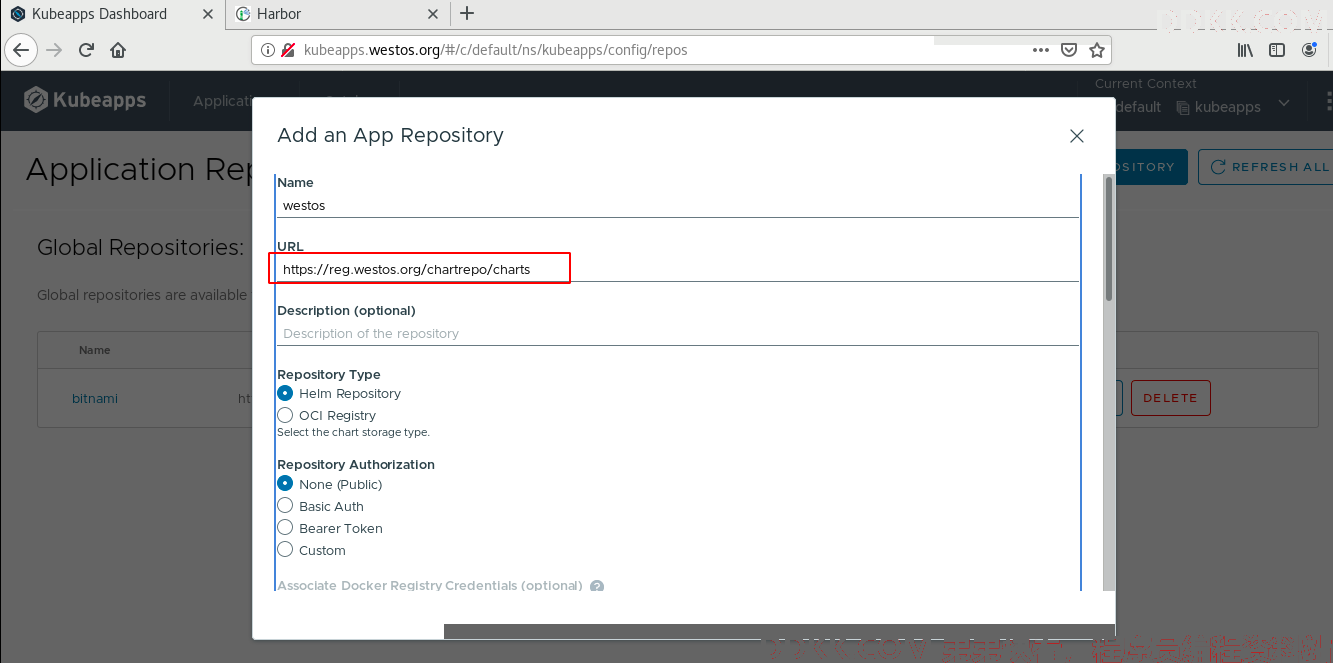Open the browser home page
This screenshot has width=1333, height=663.
[118, 50]
